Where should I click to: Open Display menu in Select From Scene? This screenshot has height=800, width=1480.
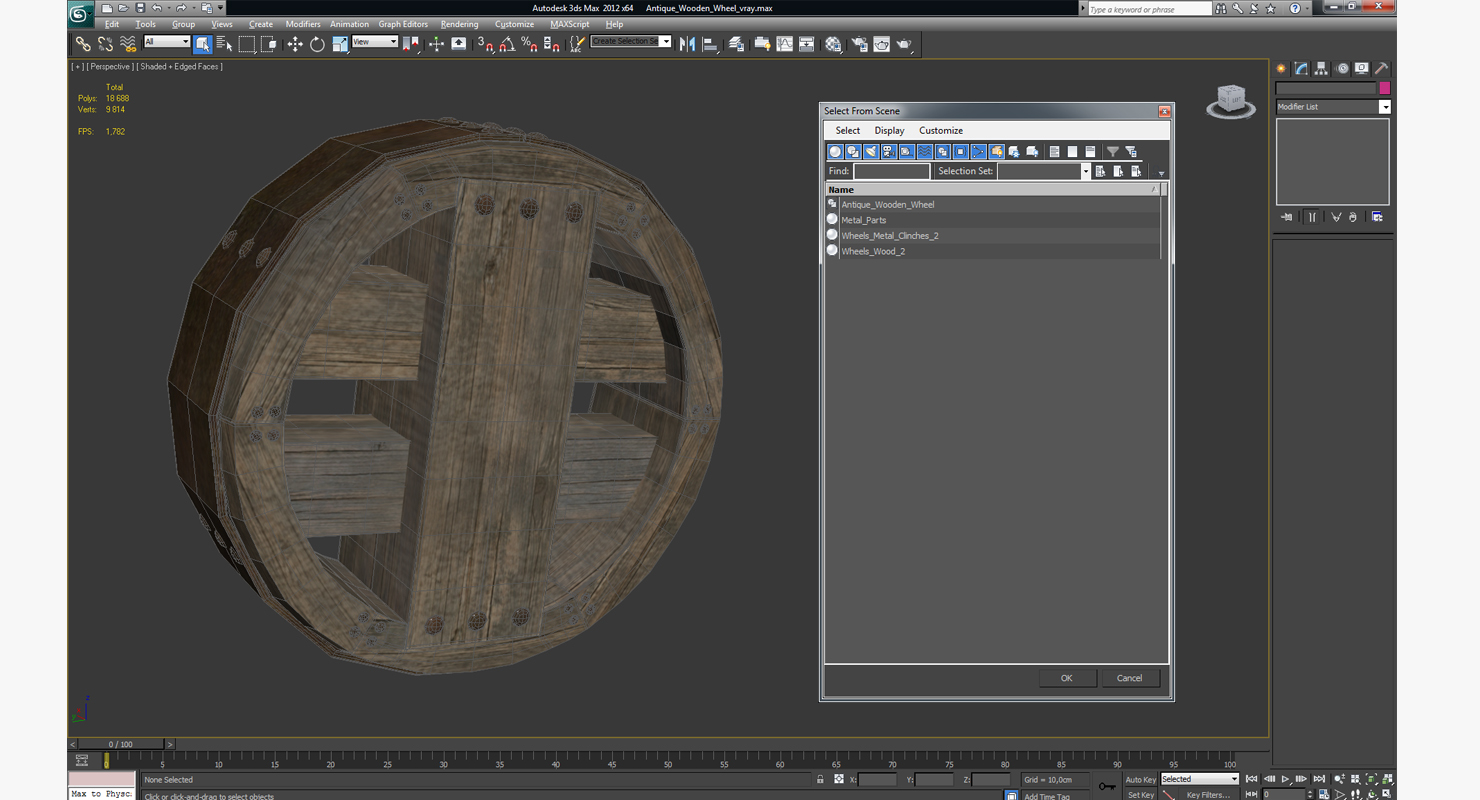pyautogui.click(x=889, y=130)
